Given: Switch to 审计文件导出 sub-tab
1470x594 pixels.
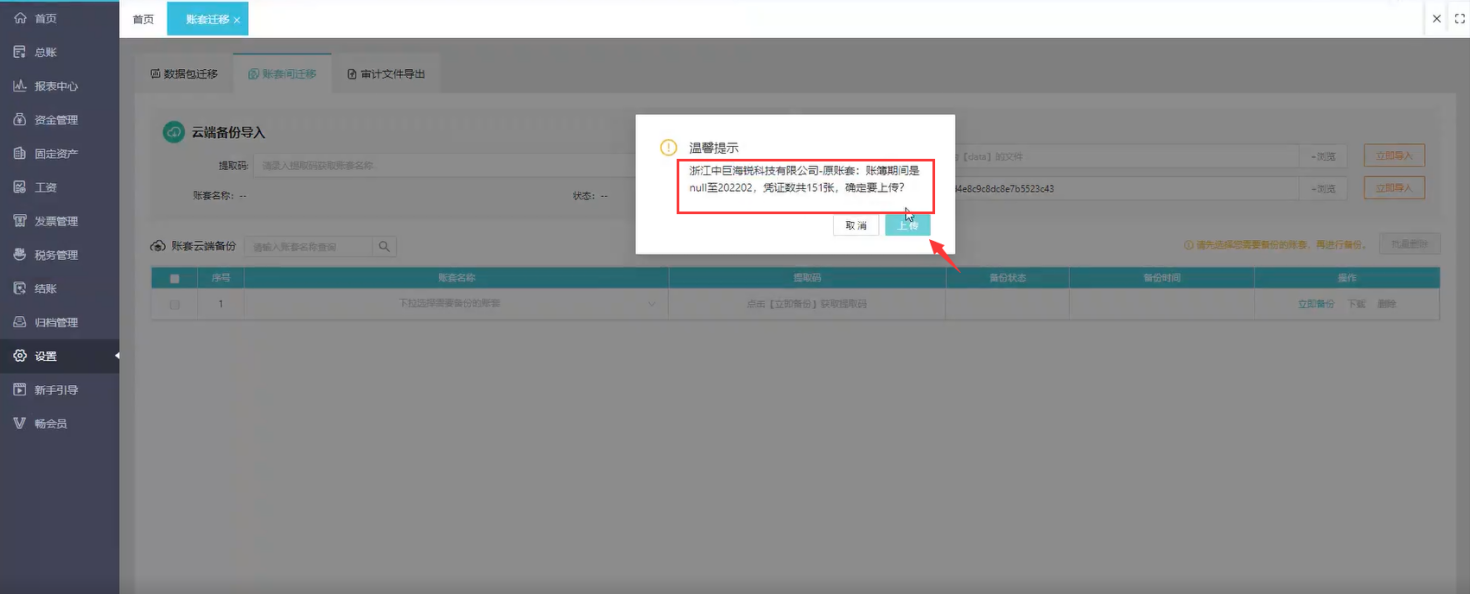Looking at the screenshot, I should pyautogui.click(x=386, y=74).
